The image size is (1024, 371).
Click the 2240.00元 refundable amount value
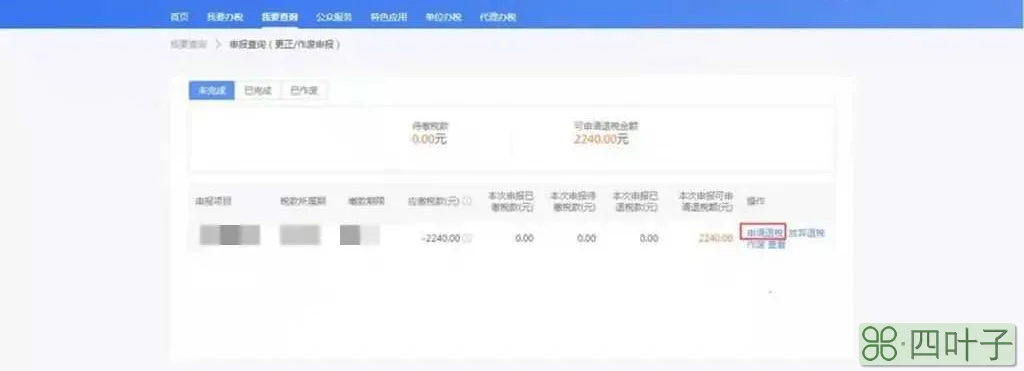point(601,139)
